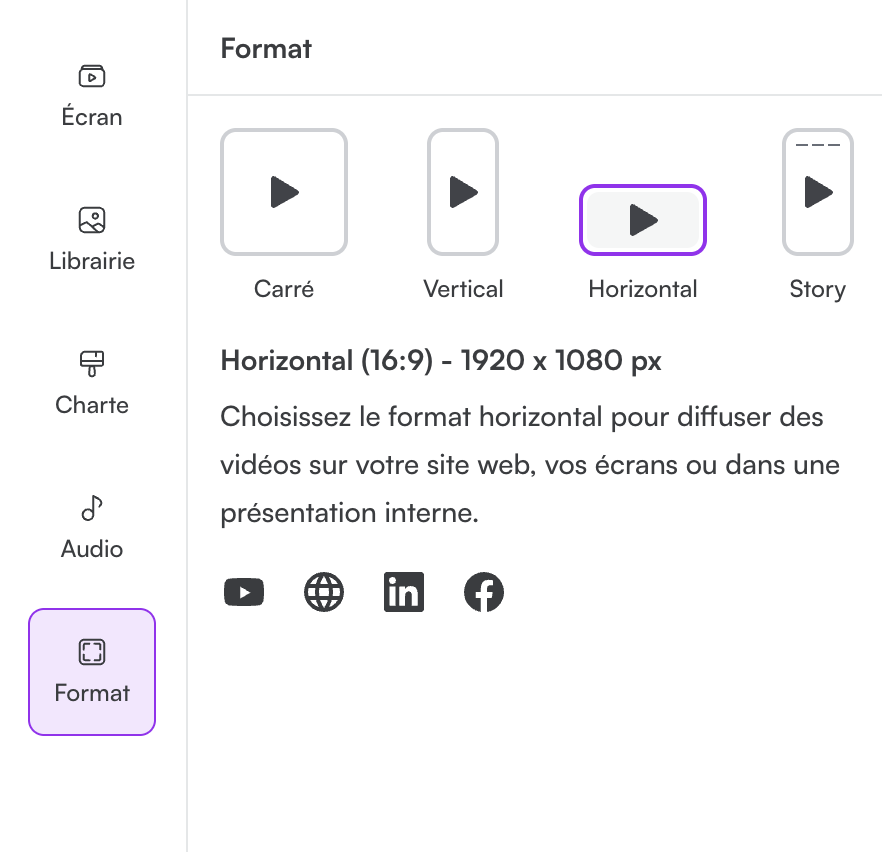Image resolution: width=882 pixels, height=852 pixels.
Task: Open the Écran sidebar section
Action: [x=92, y=96]
